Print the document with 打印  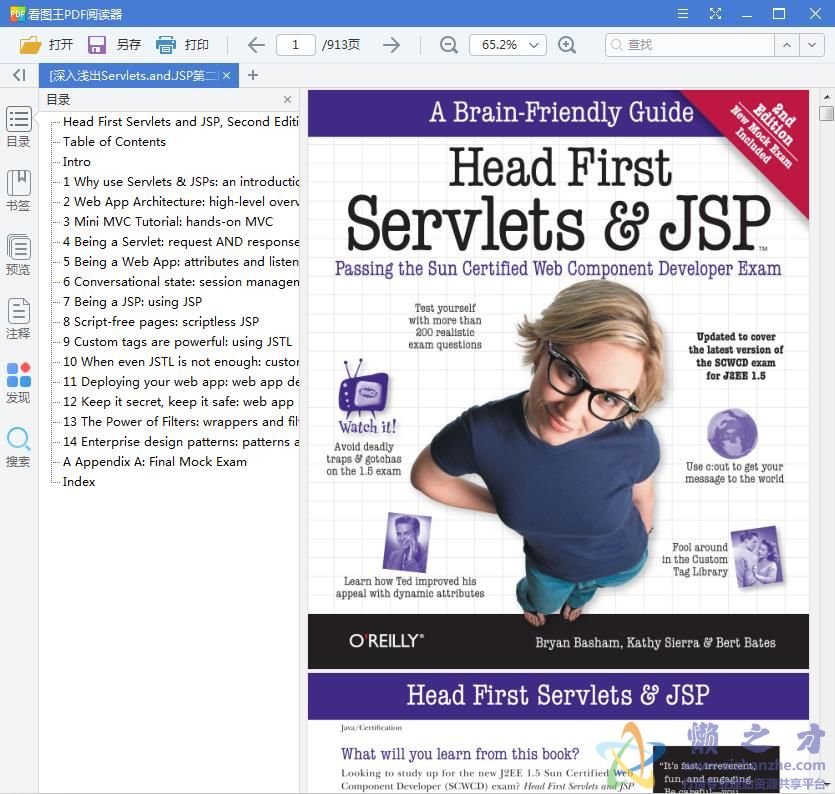pyautogui.click(x=182, y=45)
